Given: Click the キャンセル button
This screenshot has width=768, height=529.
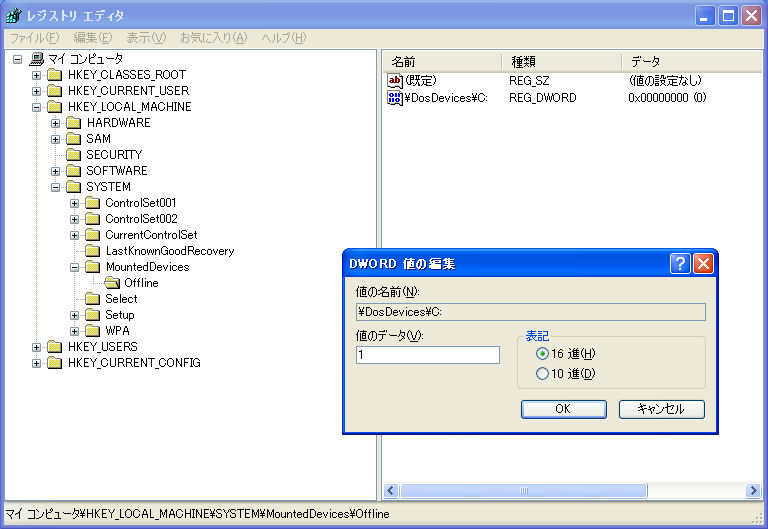Looking at the screenshot, I should pos(661,409).
